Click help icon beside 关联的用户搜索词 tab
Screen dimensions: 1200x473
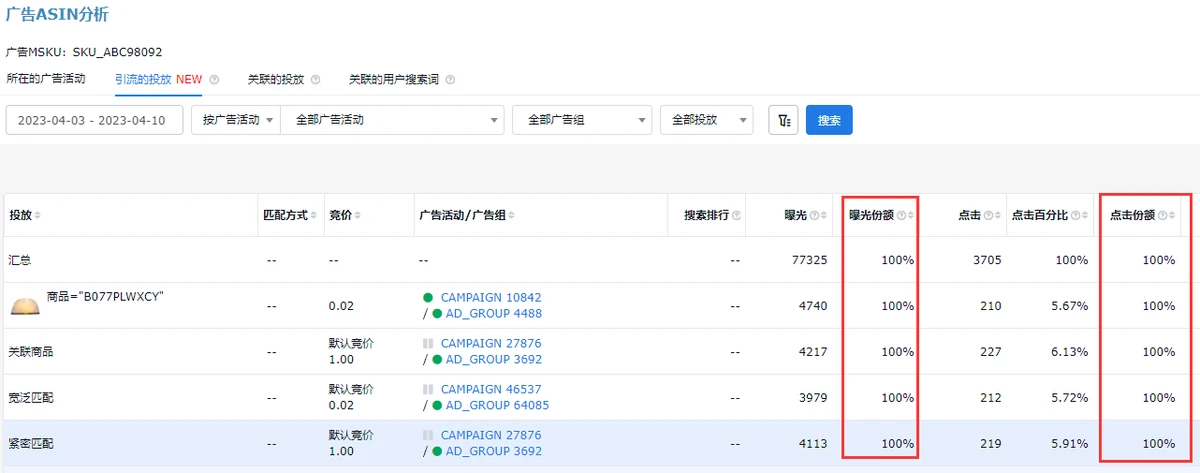(x=449, y=79)
